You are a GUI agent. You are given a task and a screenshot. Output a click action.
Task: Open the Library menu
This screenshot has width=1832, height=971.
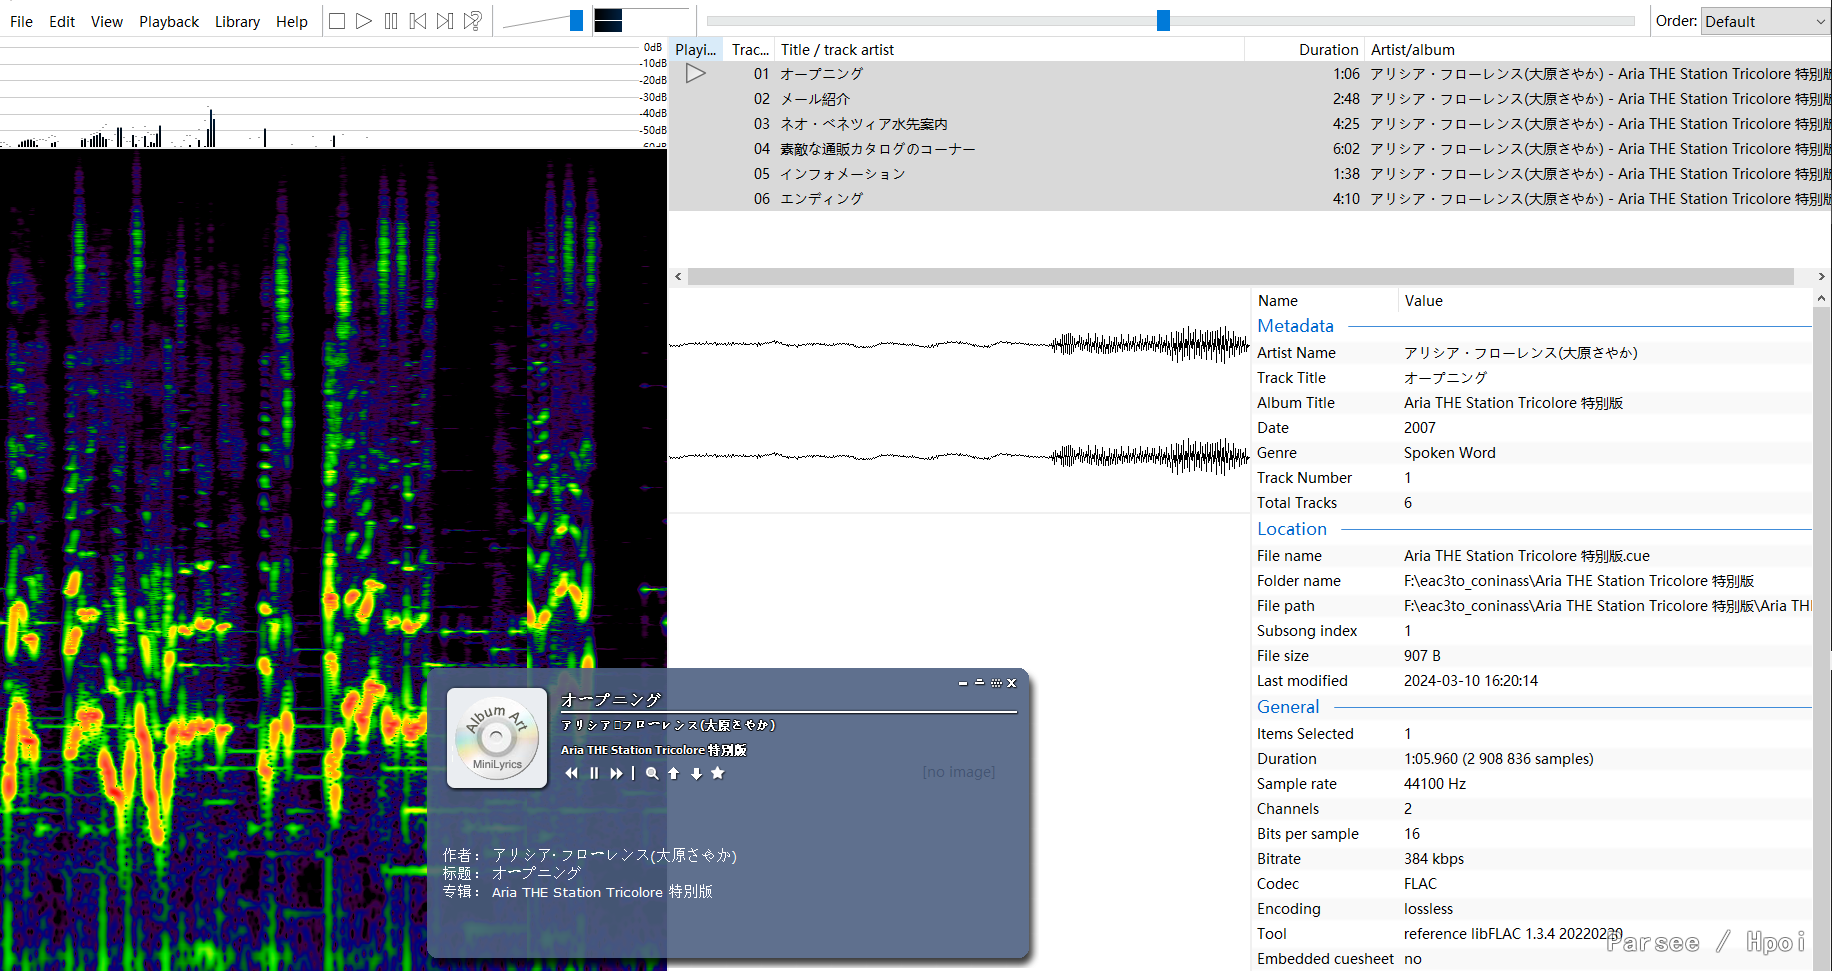[x=237, y=22]
